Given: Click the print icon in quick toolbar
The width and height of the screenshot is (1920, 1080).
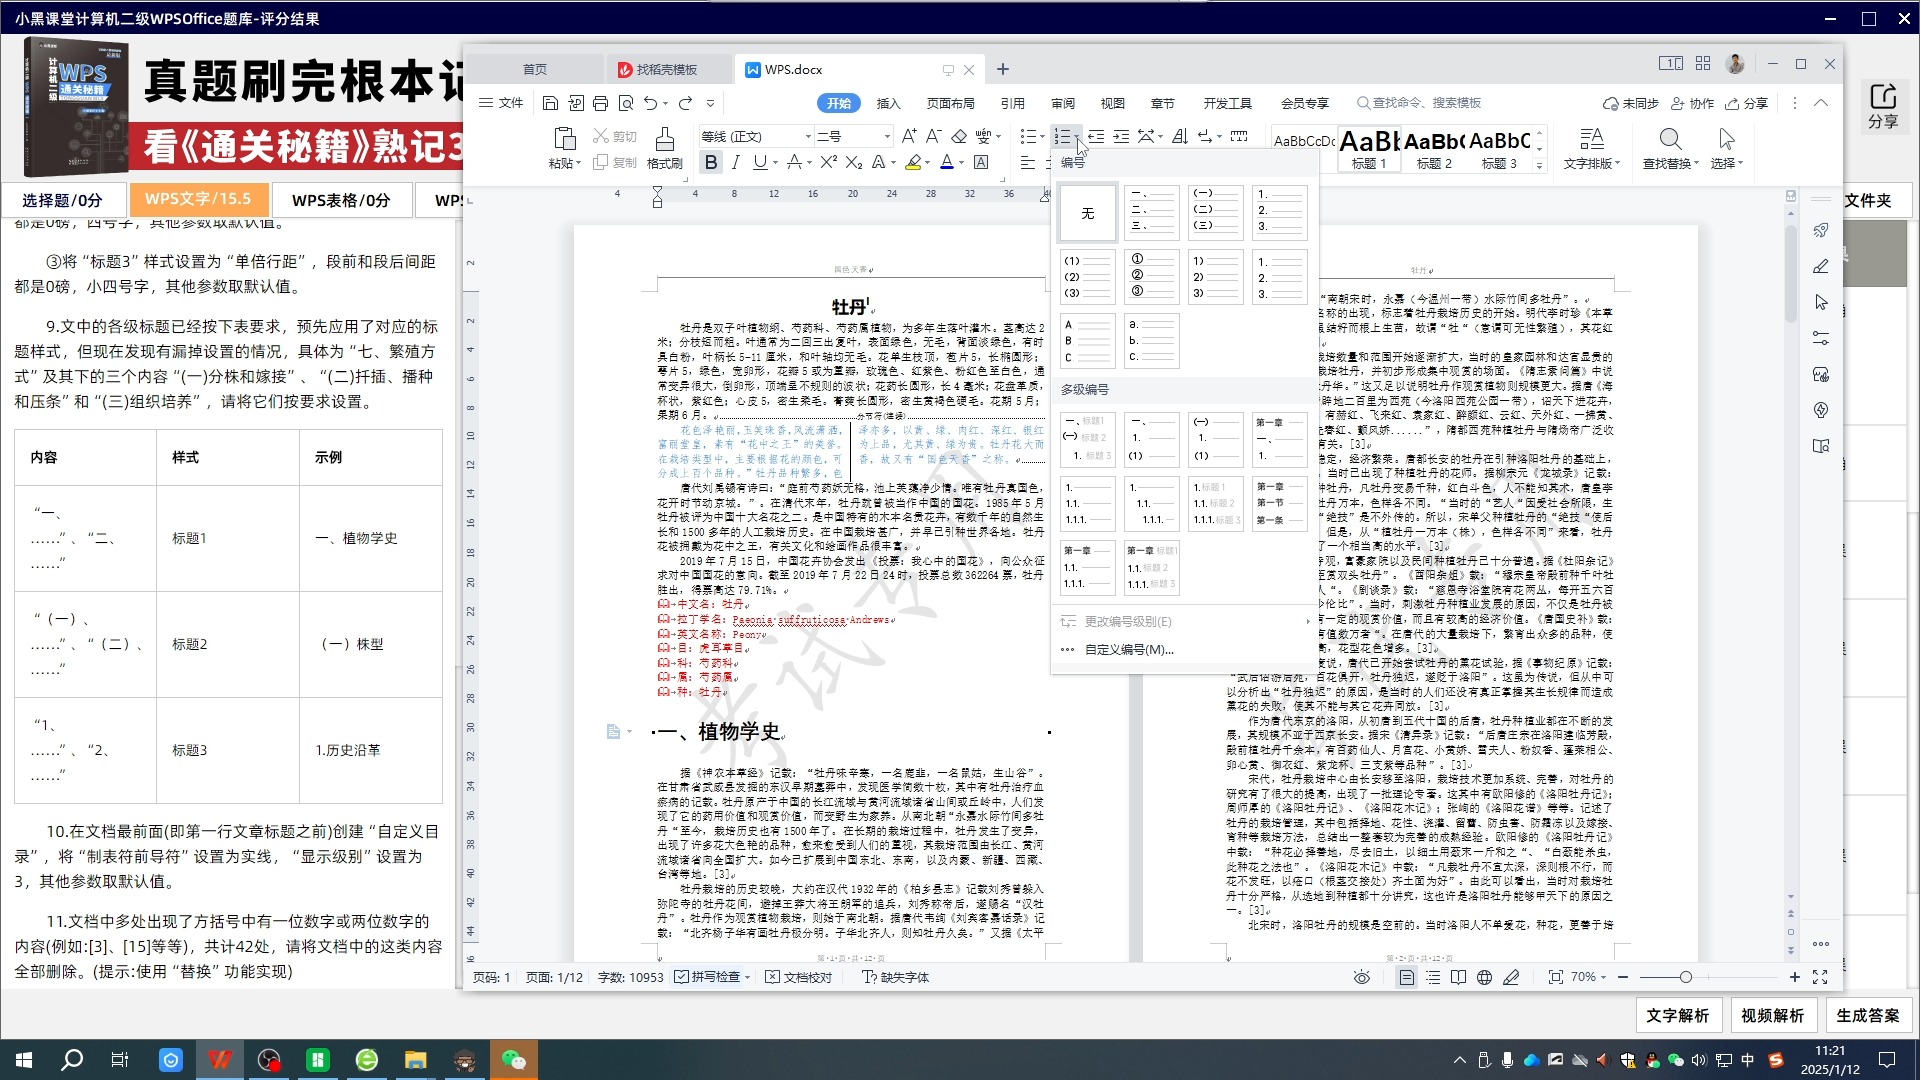Looking at the screenshot, I should pyautogui.click(x=600, y=103).
